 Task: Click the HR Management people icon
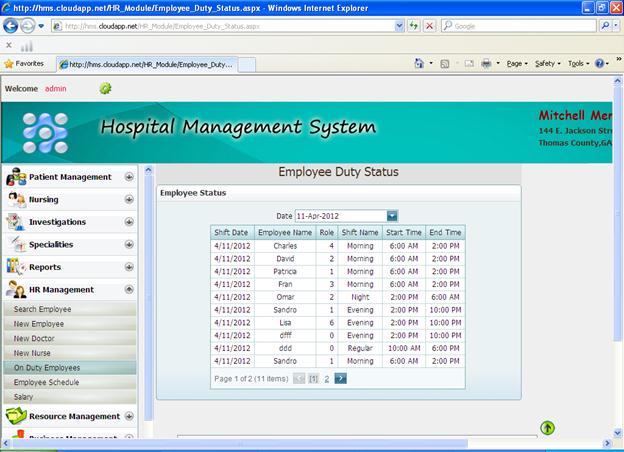click(x=16, y=290)
